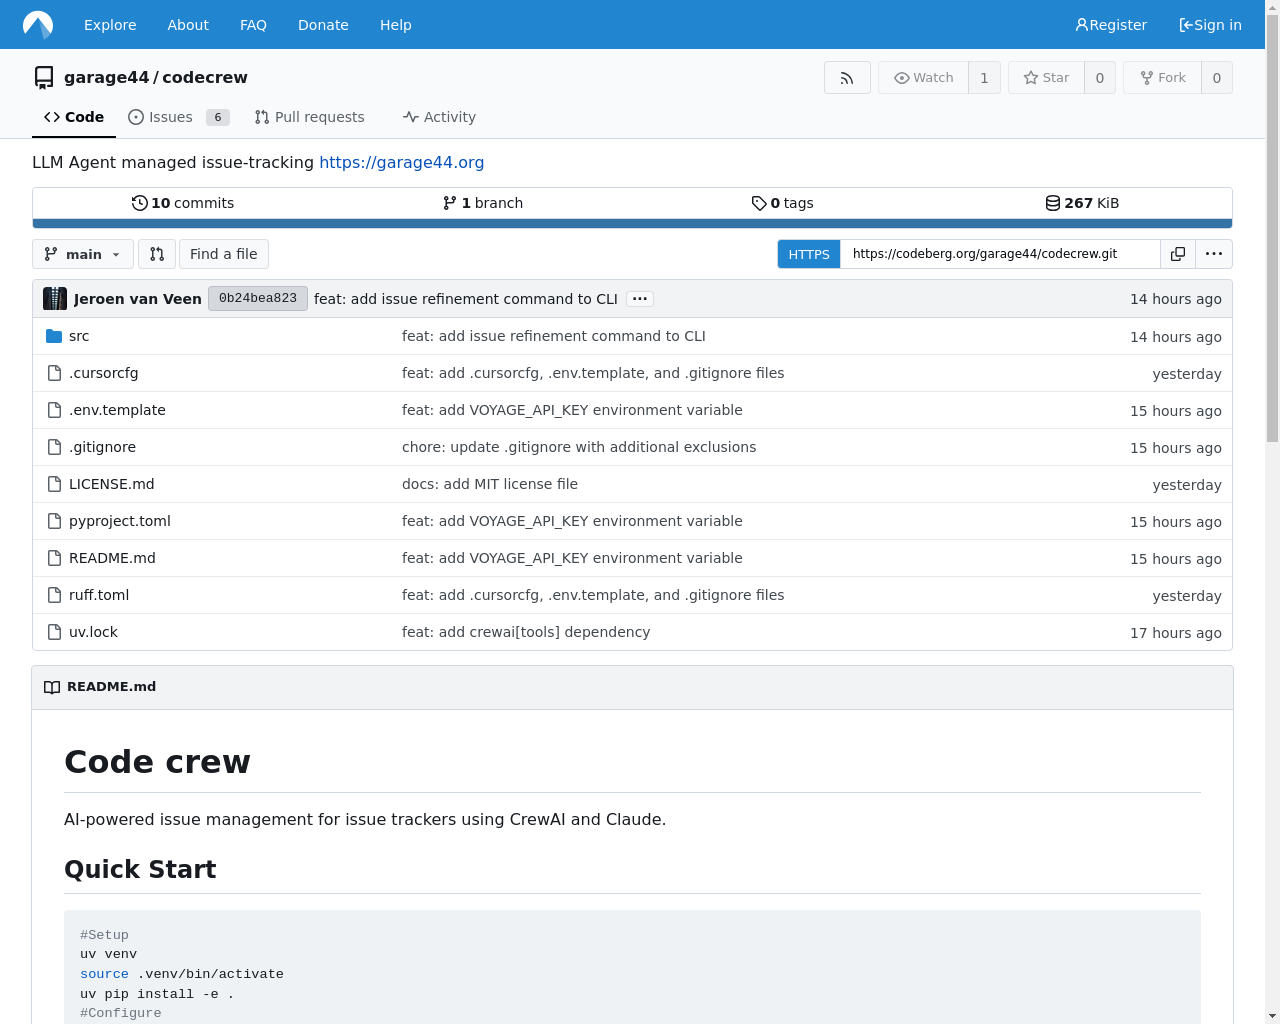Open 'chore: update .gitignore with additional exclusions' message
The image size is (1280, 1024).
(x=579, y=447)
